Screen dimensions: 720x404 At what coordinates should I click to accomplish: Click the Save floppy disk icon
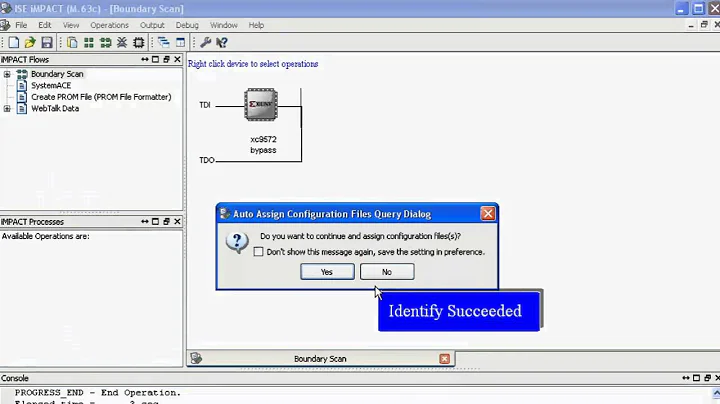click(46, 43)
